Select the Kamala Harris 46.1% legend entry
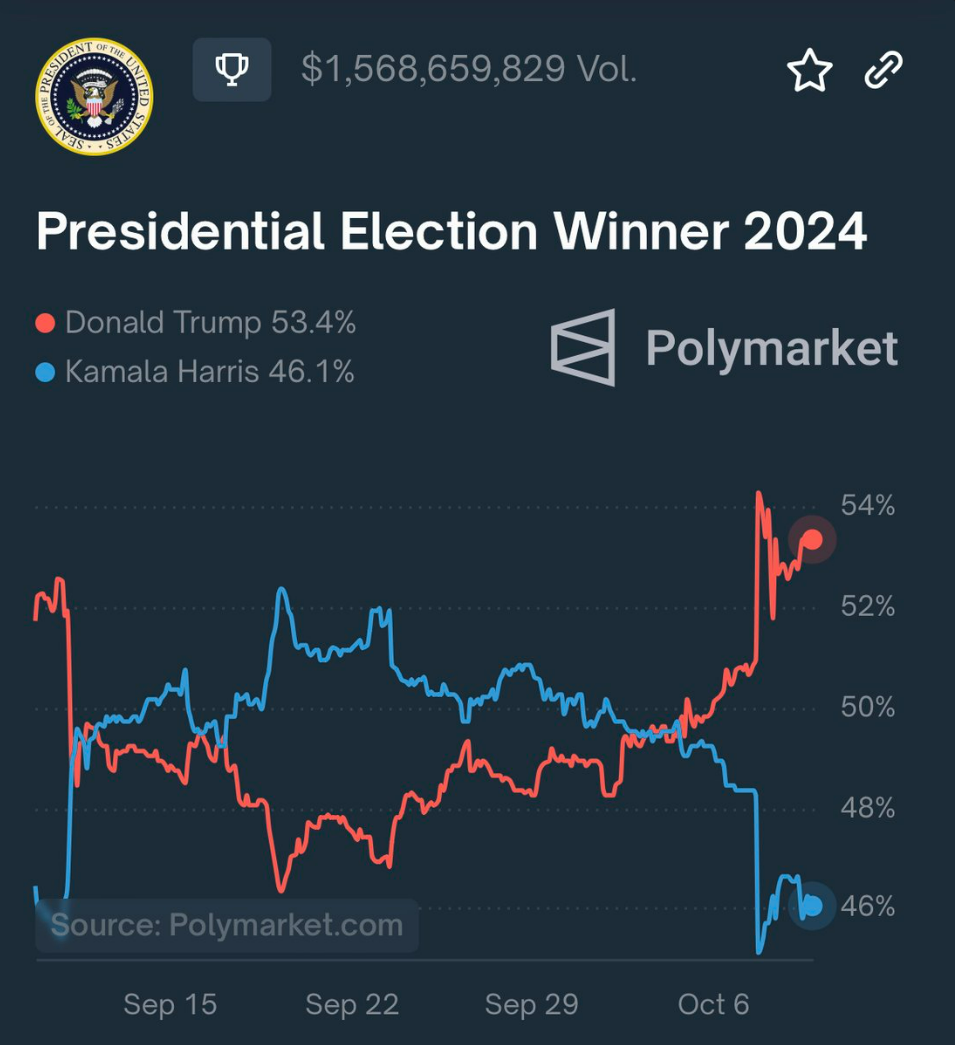The image size is (955, 1045). (x=195, y=373)
